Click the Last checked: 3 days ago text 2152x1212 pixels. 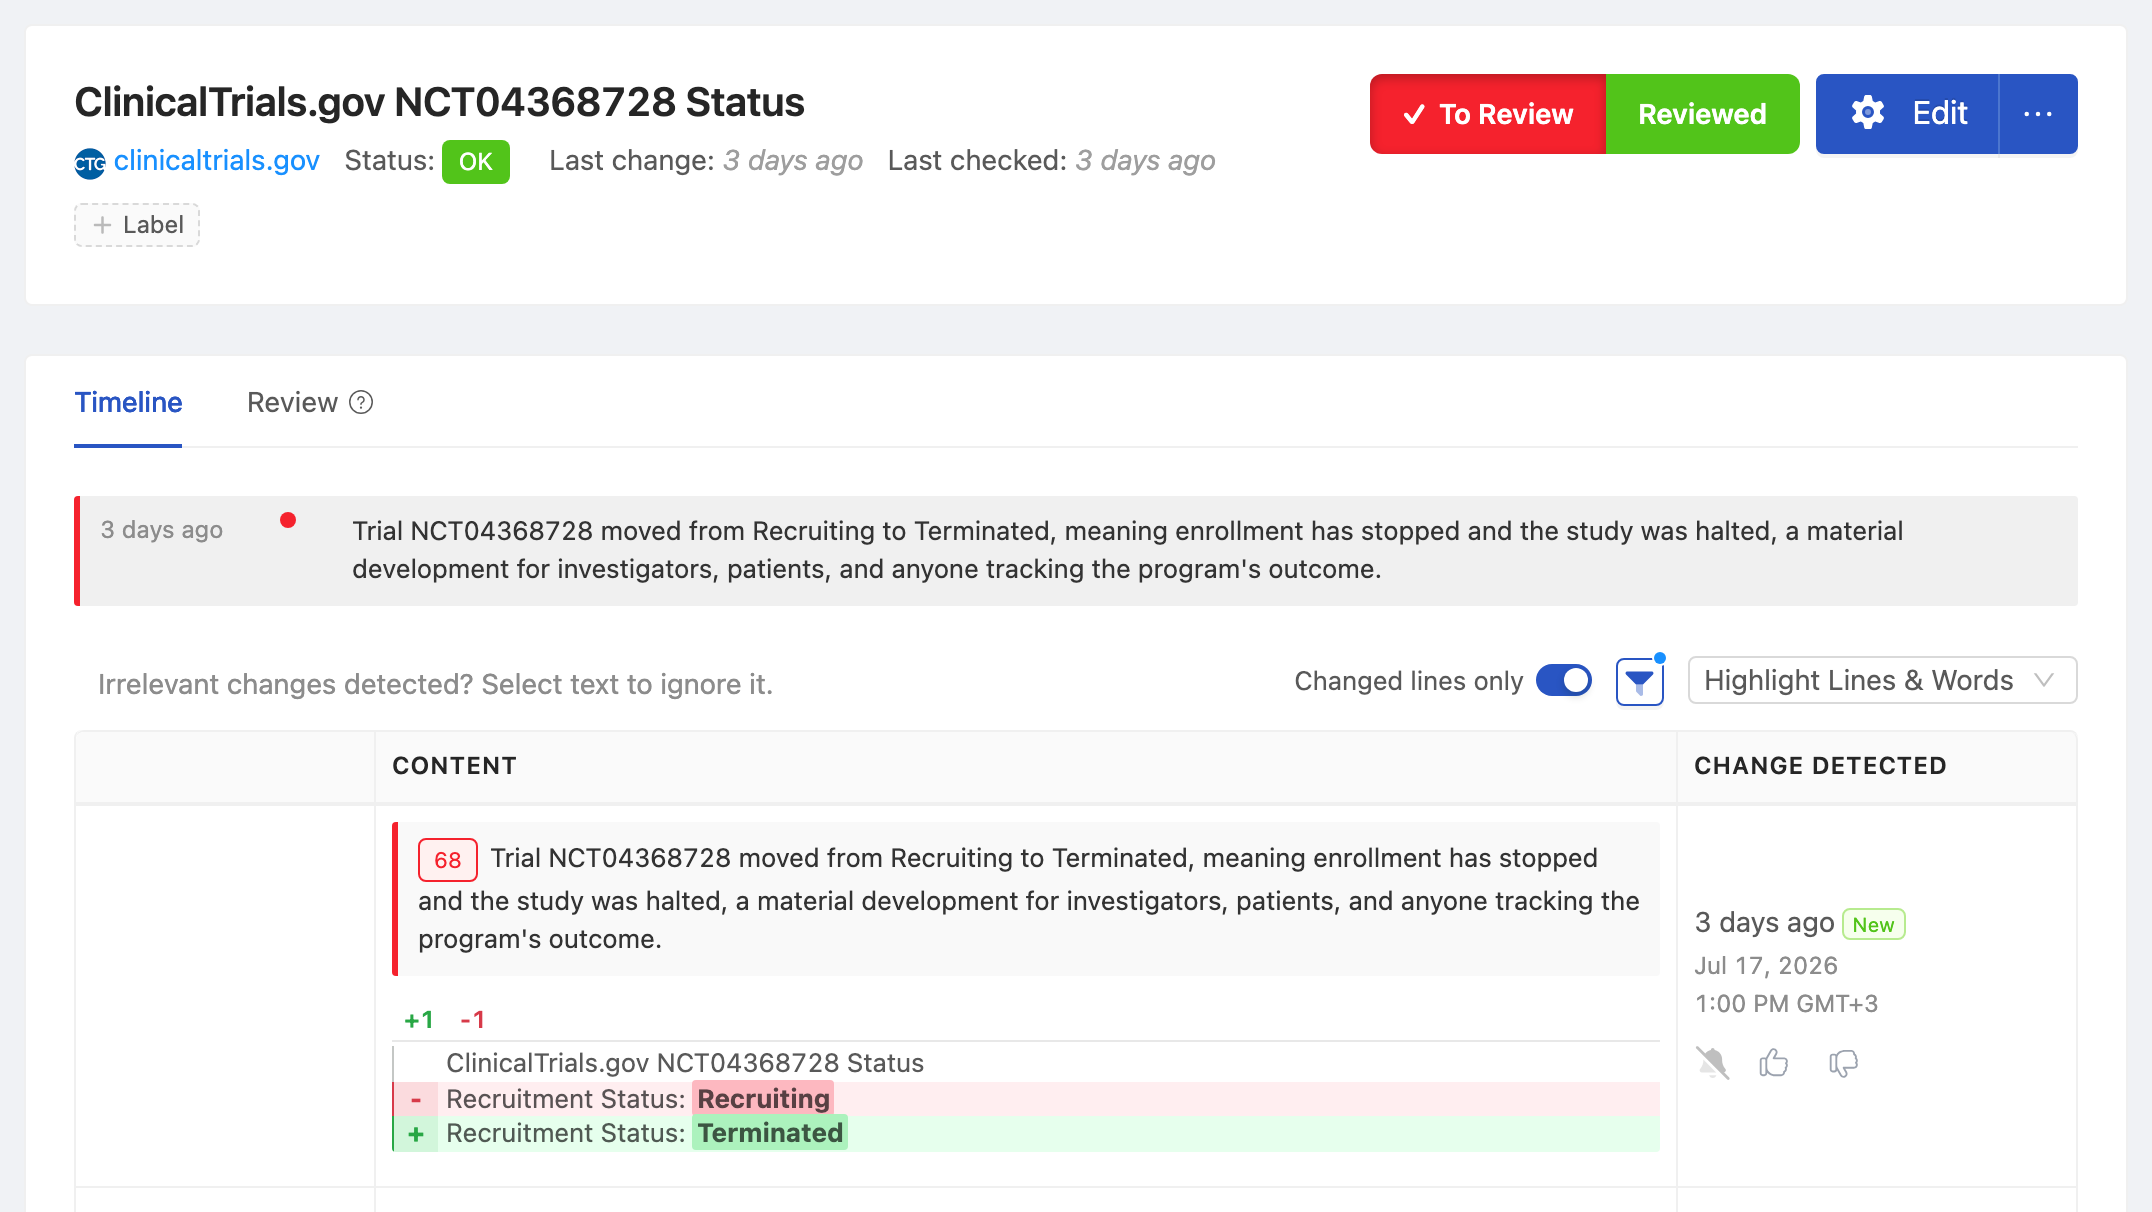pyautogui.click(x=1052, y=161)
